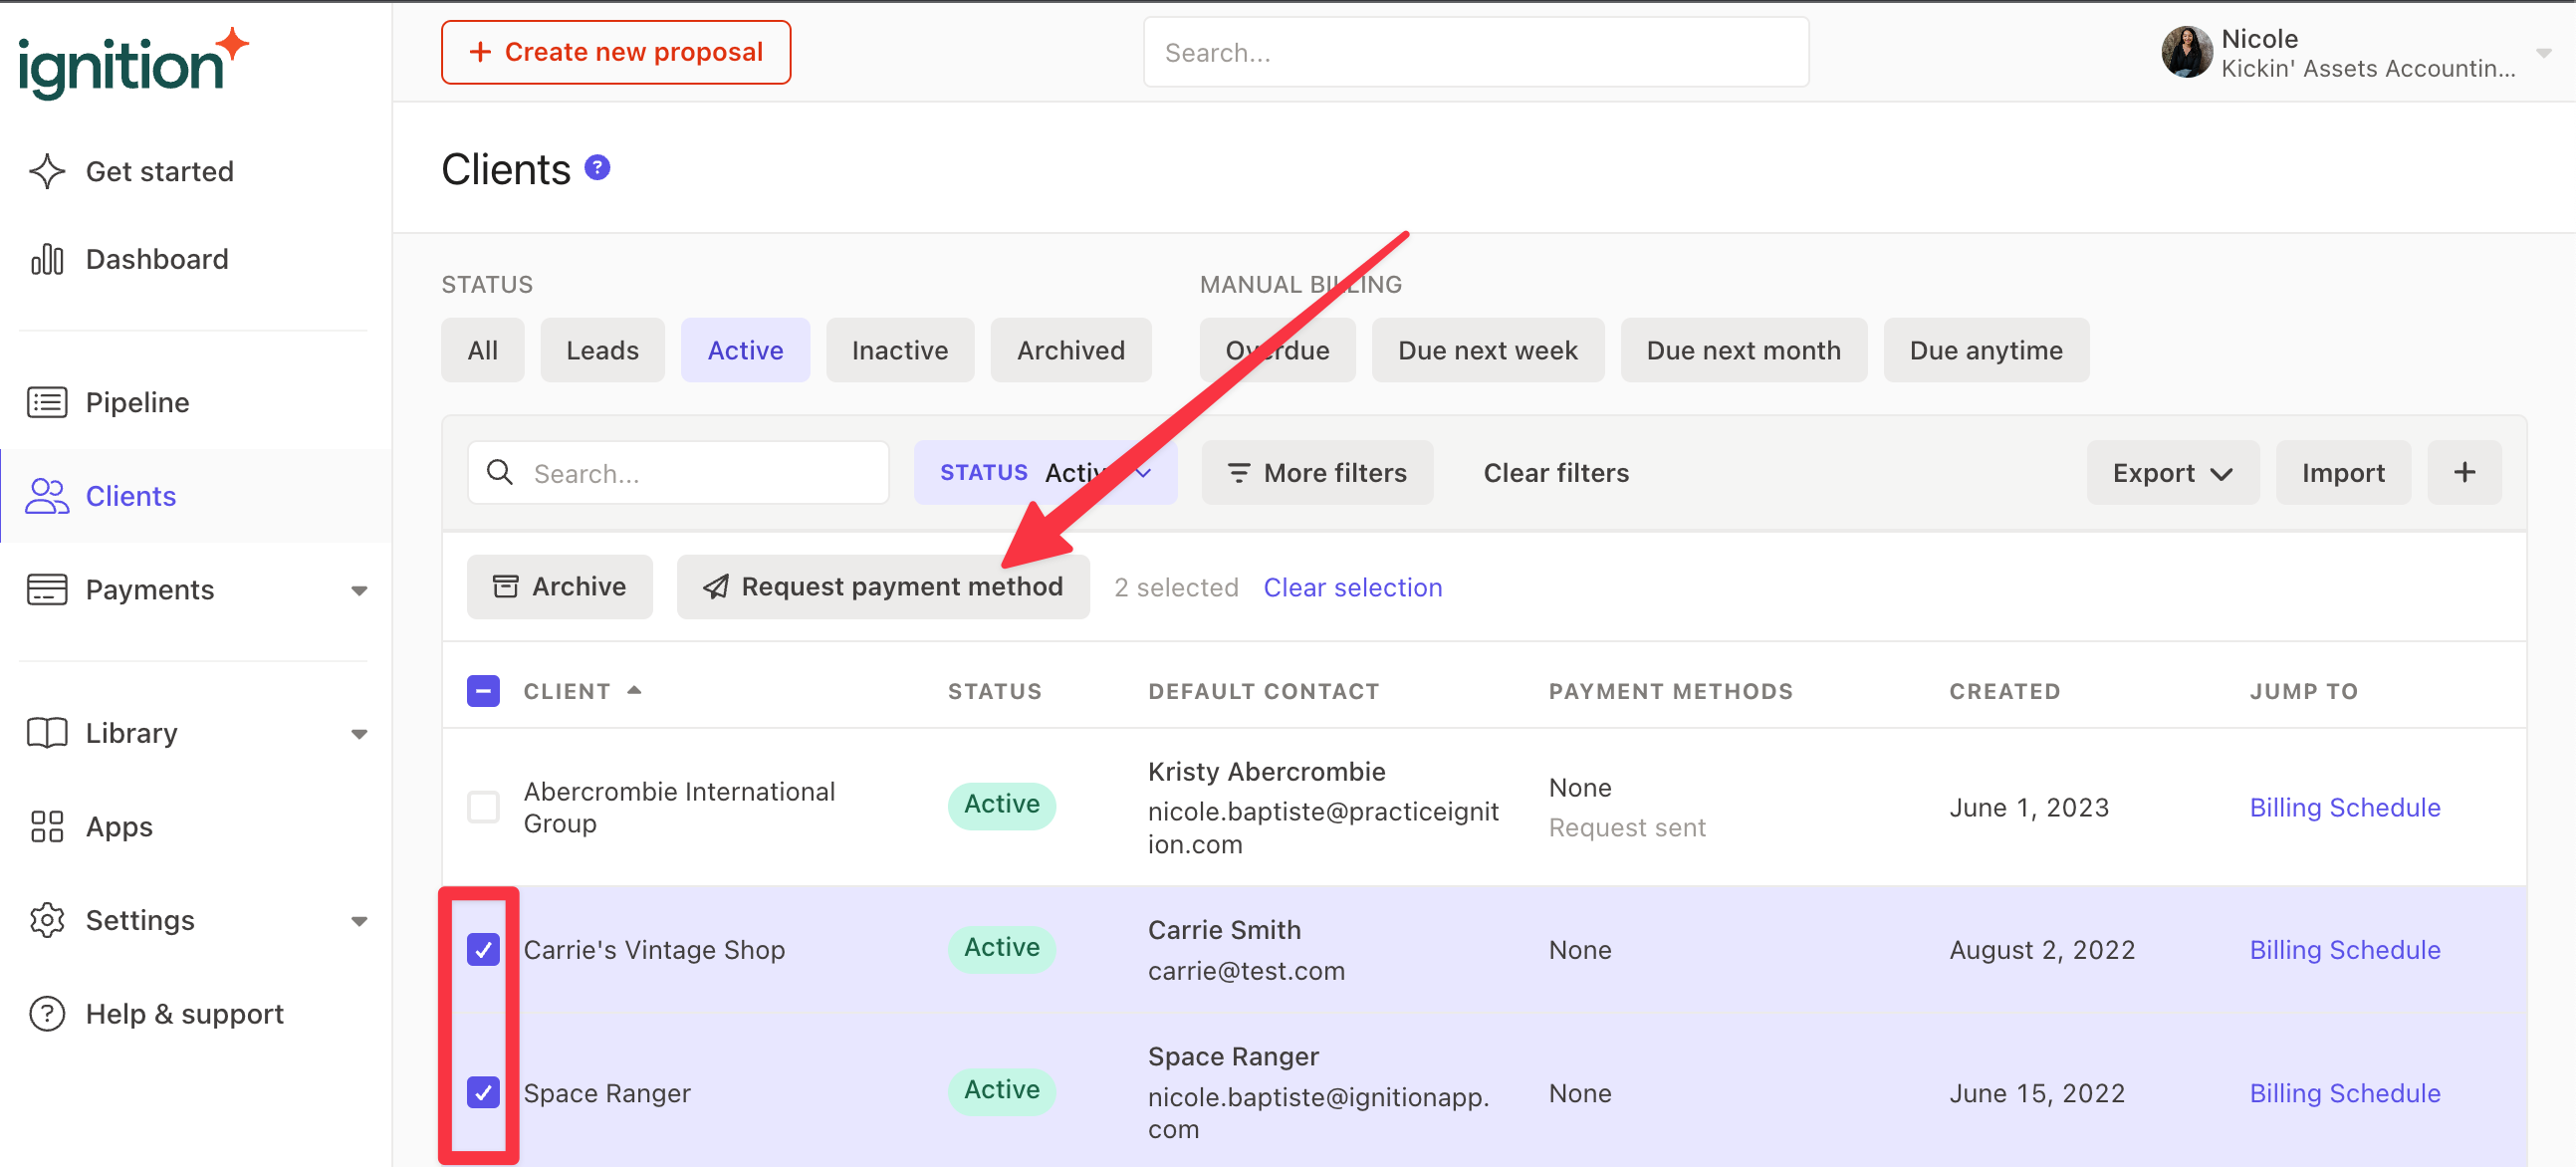This screenshot has height=1167, width=2576.
Task: Click the More filters funnel icon
Action: click(x=1239, y=473)
